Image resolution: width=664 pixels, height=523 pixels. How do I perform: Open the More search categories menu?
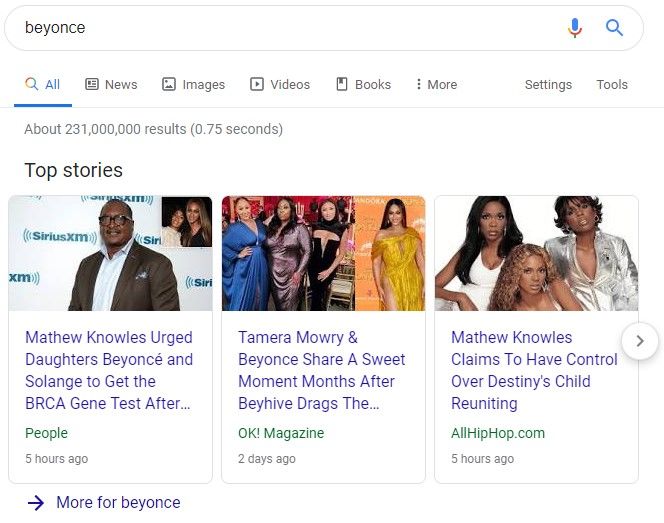point(437,84)
